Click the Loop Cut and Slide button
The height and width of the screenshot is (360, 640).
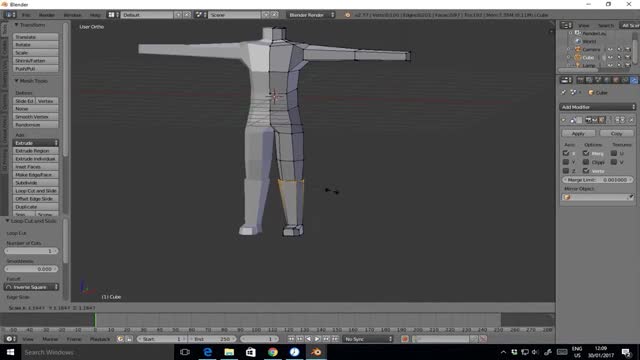point(36,191)
